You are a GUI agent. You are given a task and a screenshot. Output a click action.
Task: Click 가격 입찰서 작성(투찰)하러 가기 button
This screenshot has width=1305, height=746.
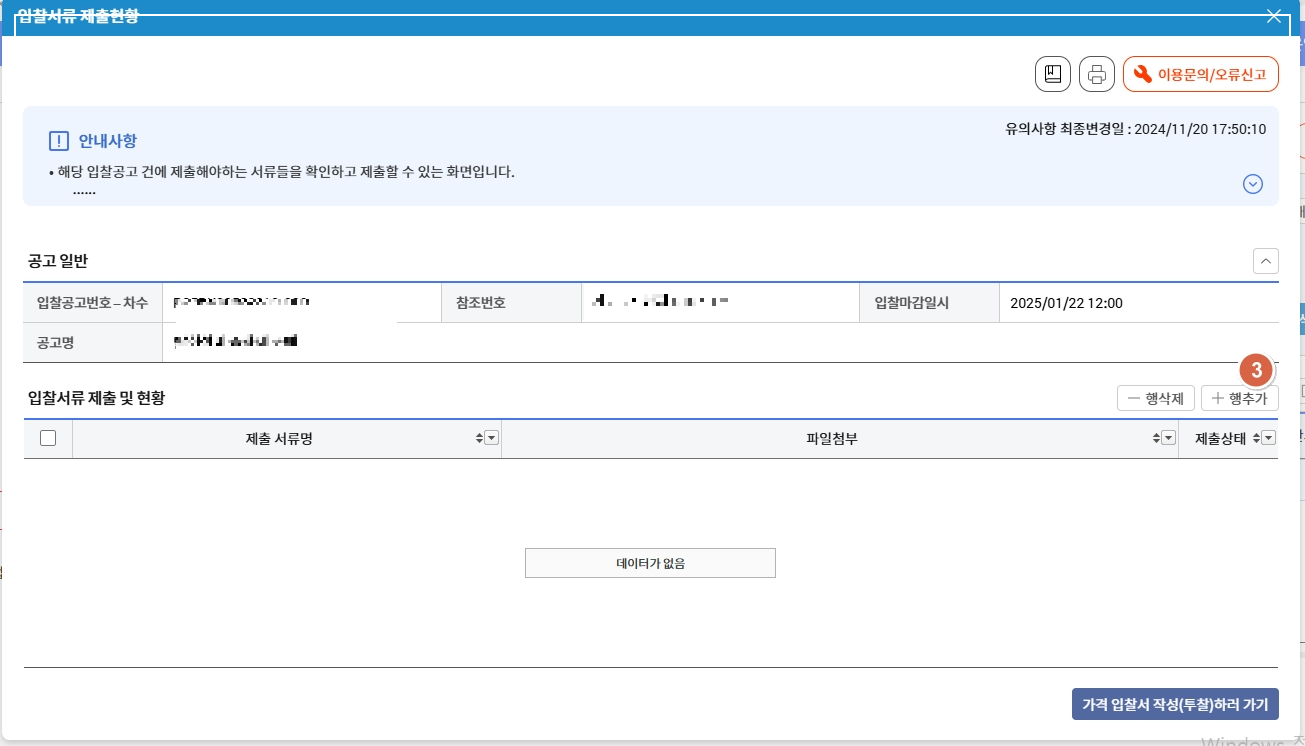click(x=1177, y=704)
